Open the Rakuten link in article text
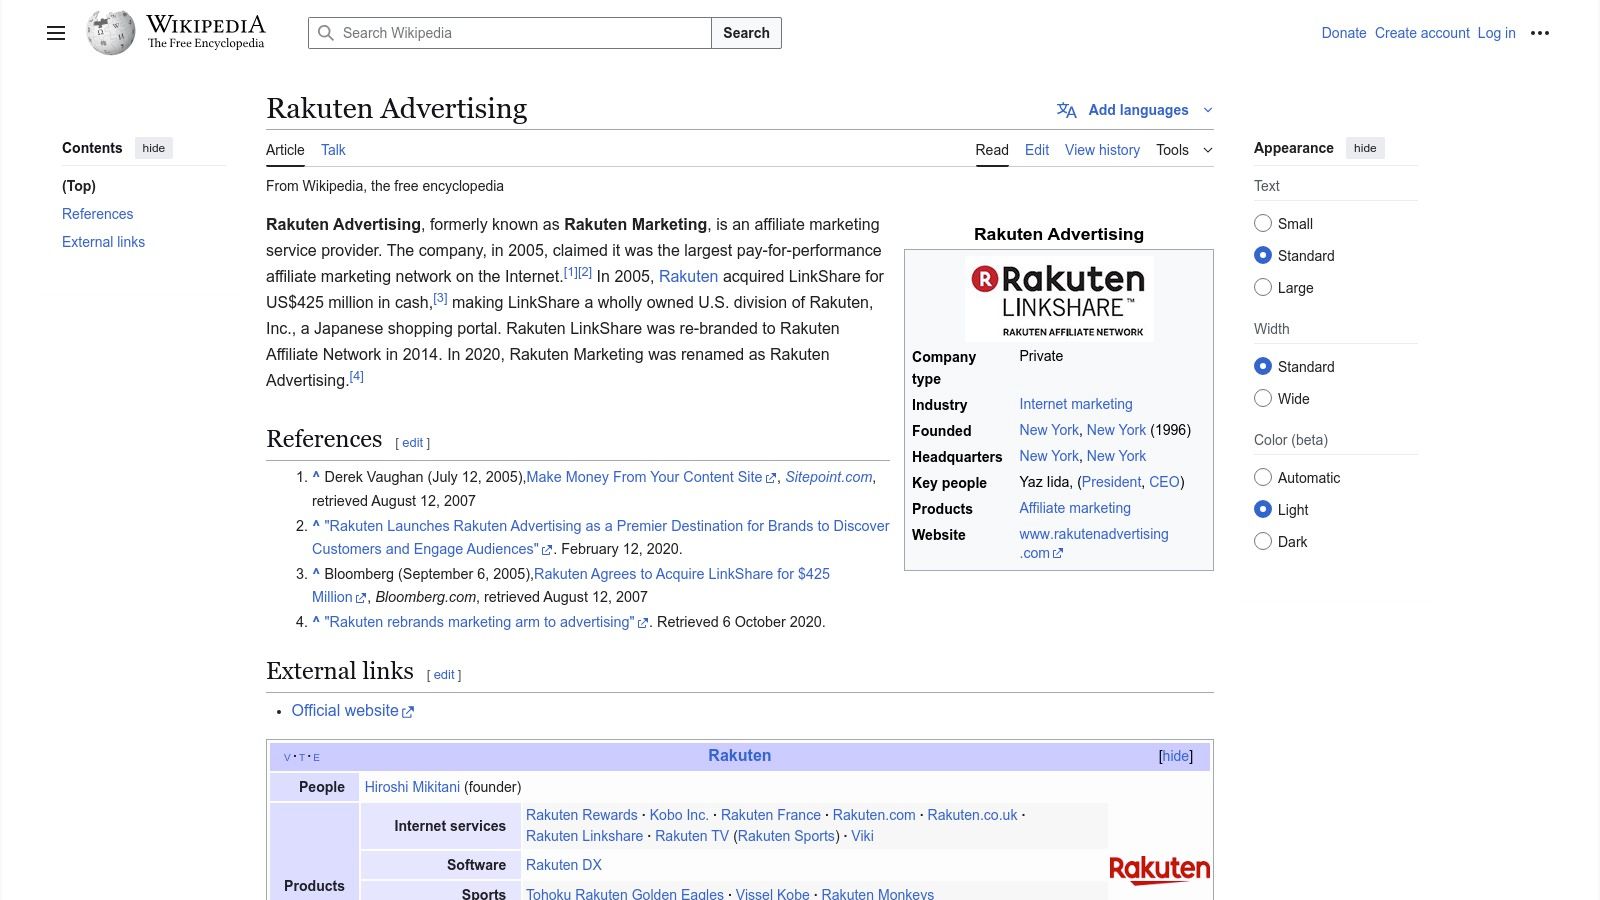Viewport: 1600px width, 900px height. [x=688, y=276]
